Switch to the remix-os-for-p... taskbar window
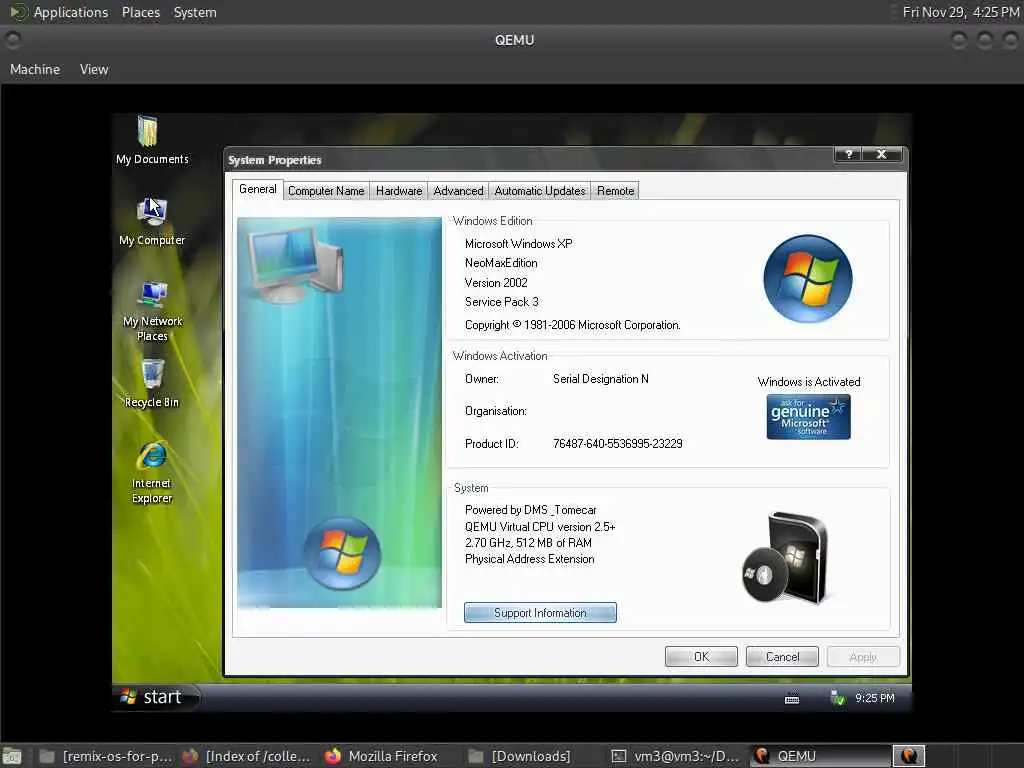Screen dimensions: 1024x768 (x=105, y=756)
